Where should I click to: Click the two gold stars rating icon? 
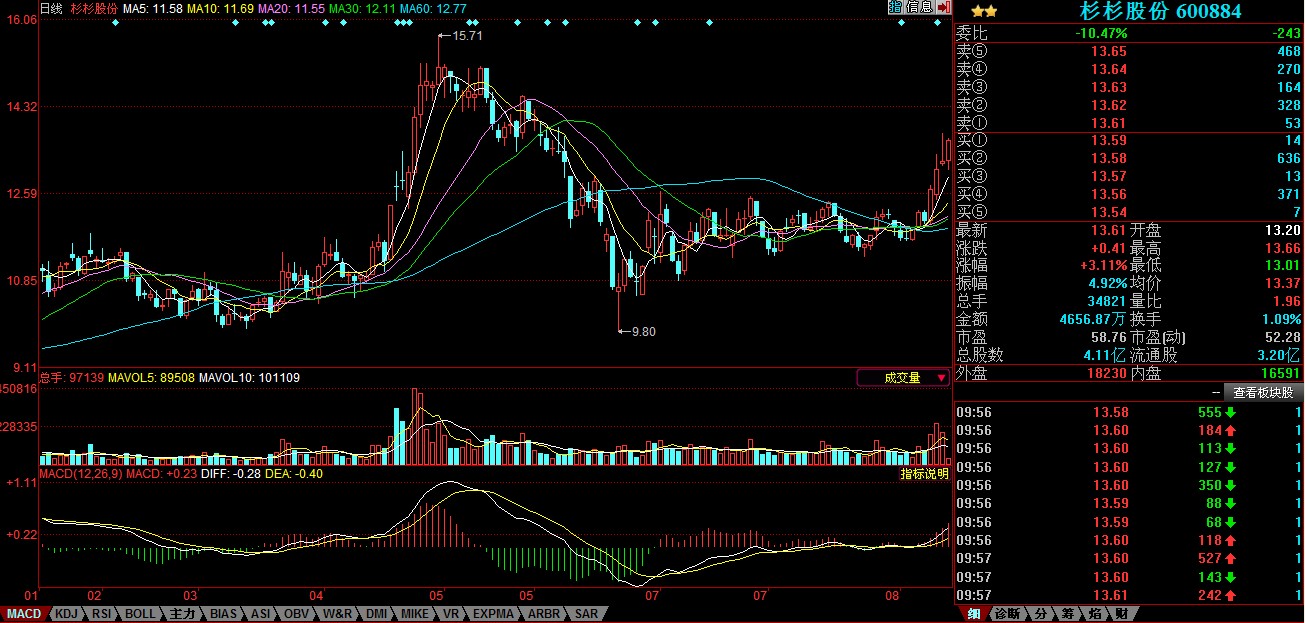point(983,11)
